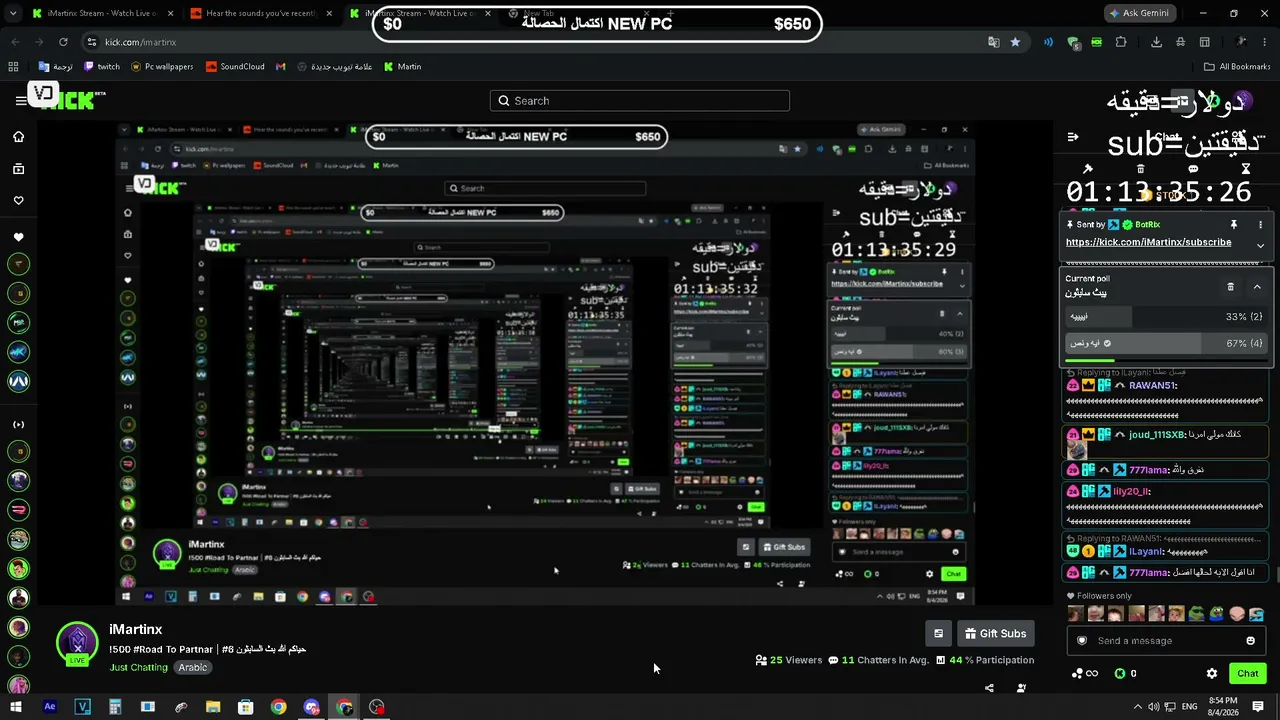
Task: Open joud_111SXB username in chat
Action: [x=1156, y=435]
